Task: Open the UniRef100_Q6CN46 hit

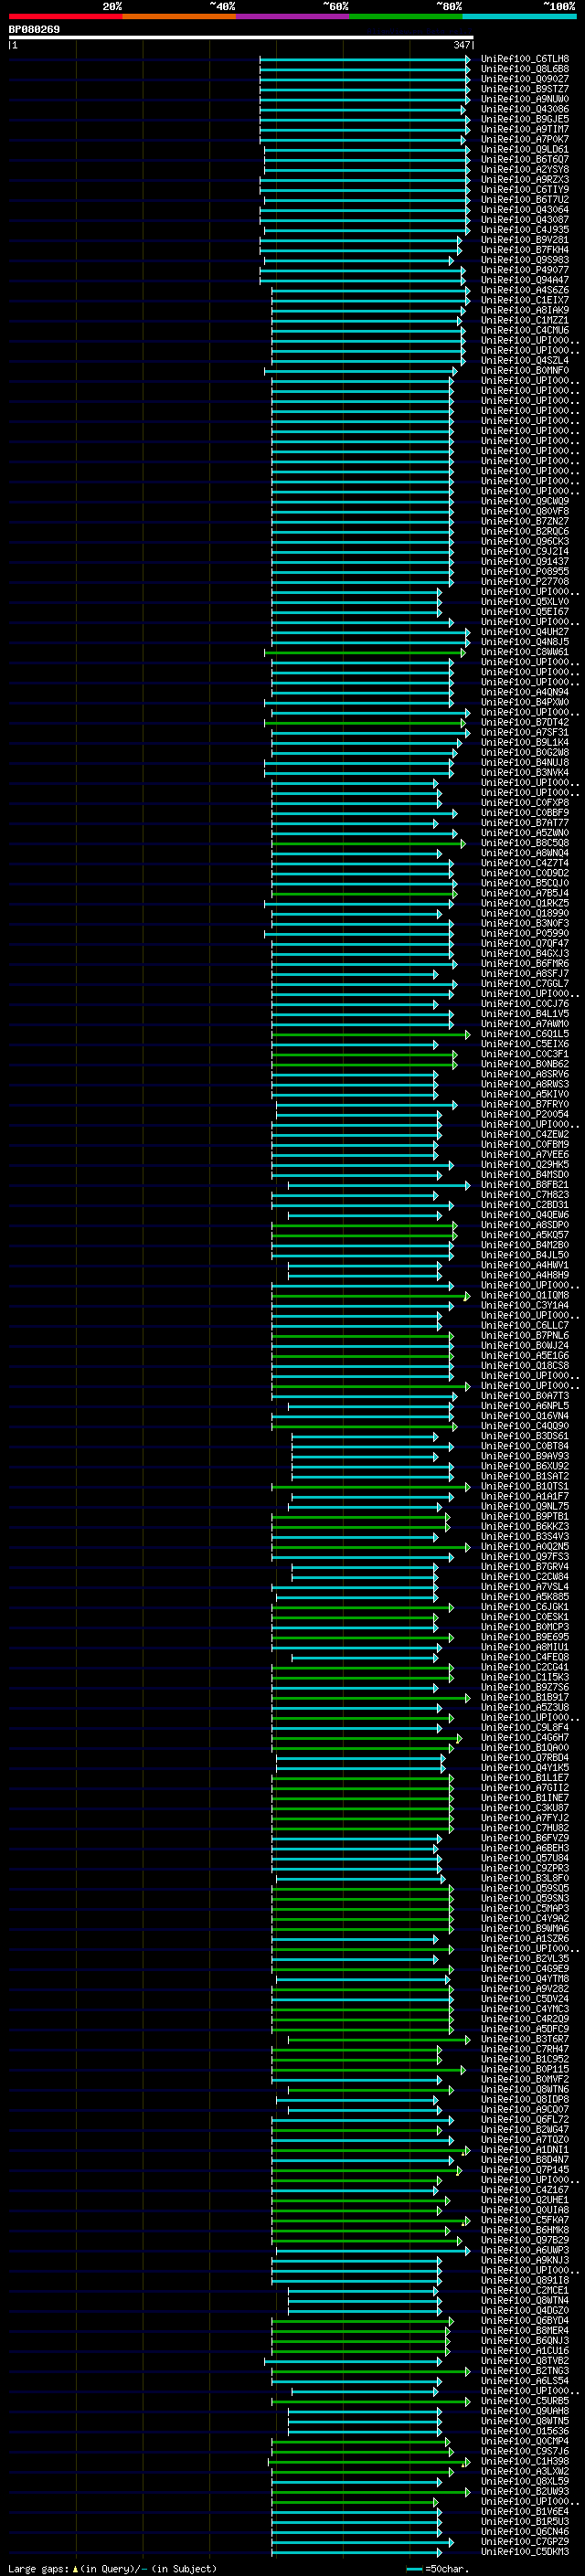Action: 525,2531
